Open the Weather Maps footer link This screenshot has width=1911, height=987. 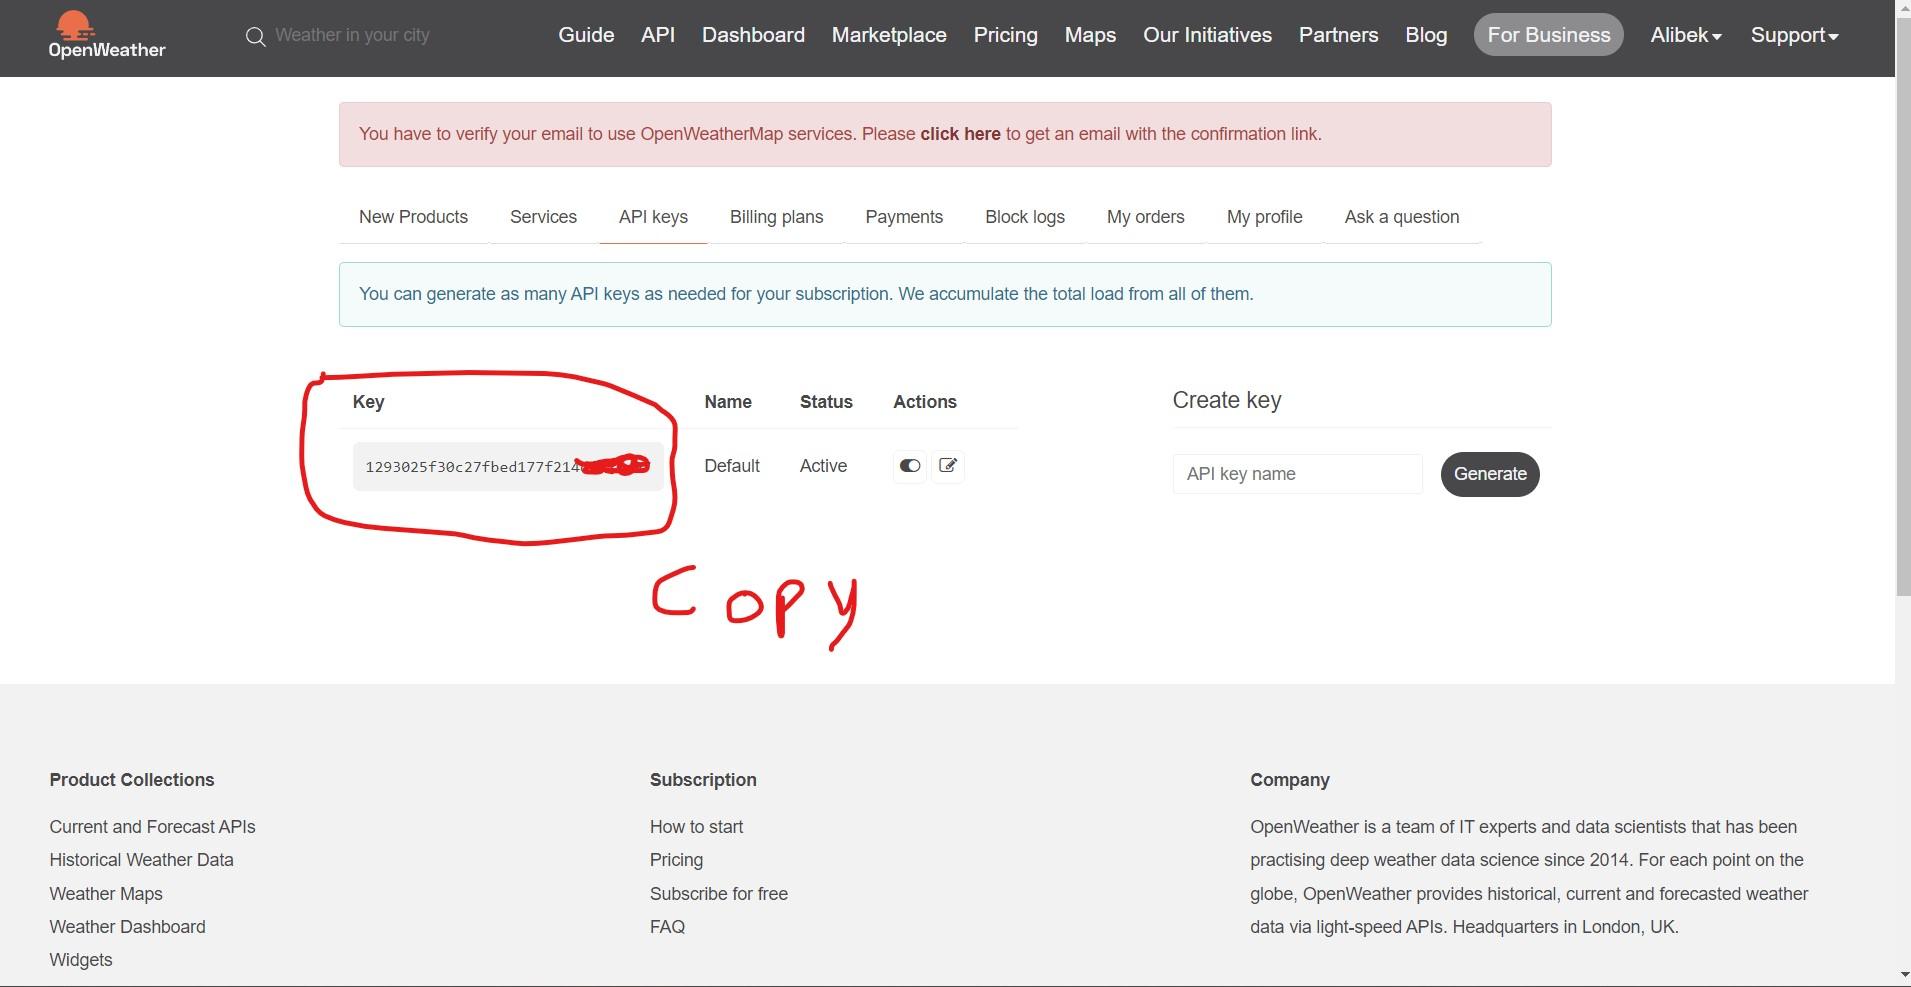[106, 894]
